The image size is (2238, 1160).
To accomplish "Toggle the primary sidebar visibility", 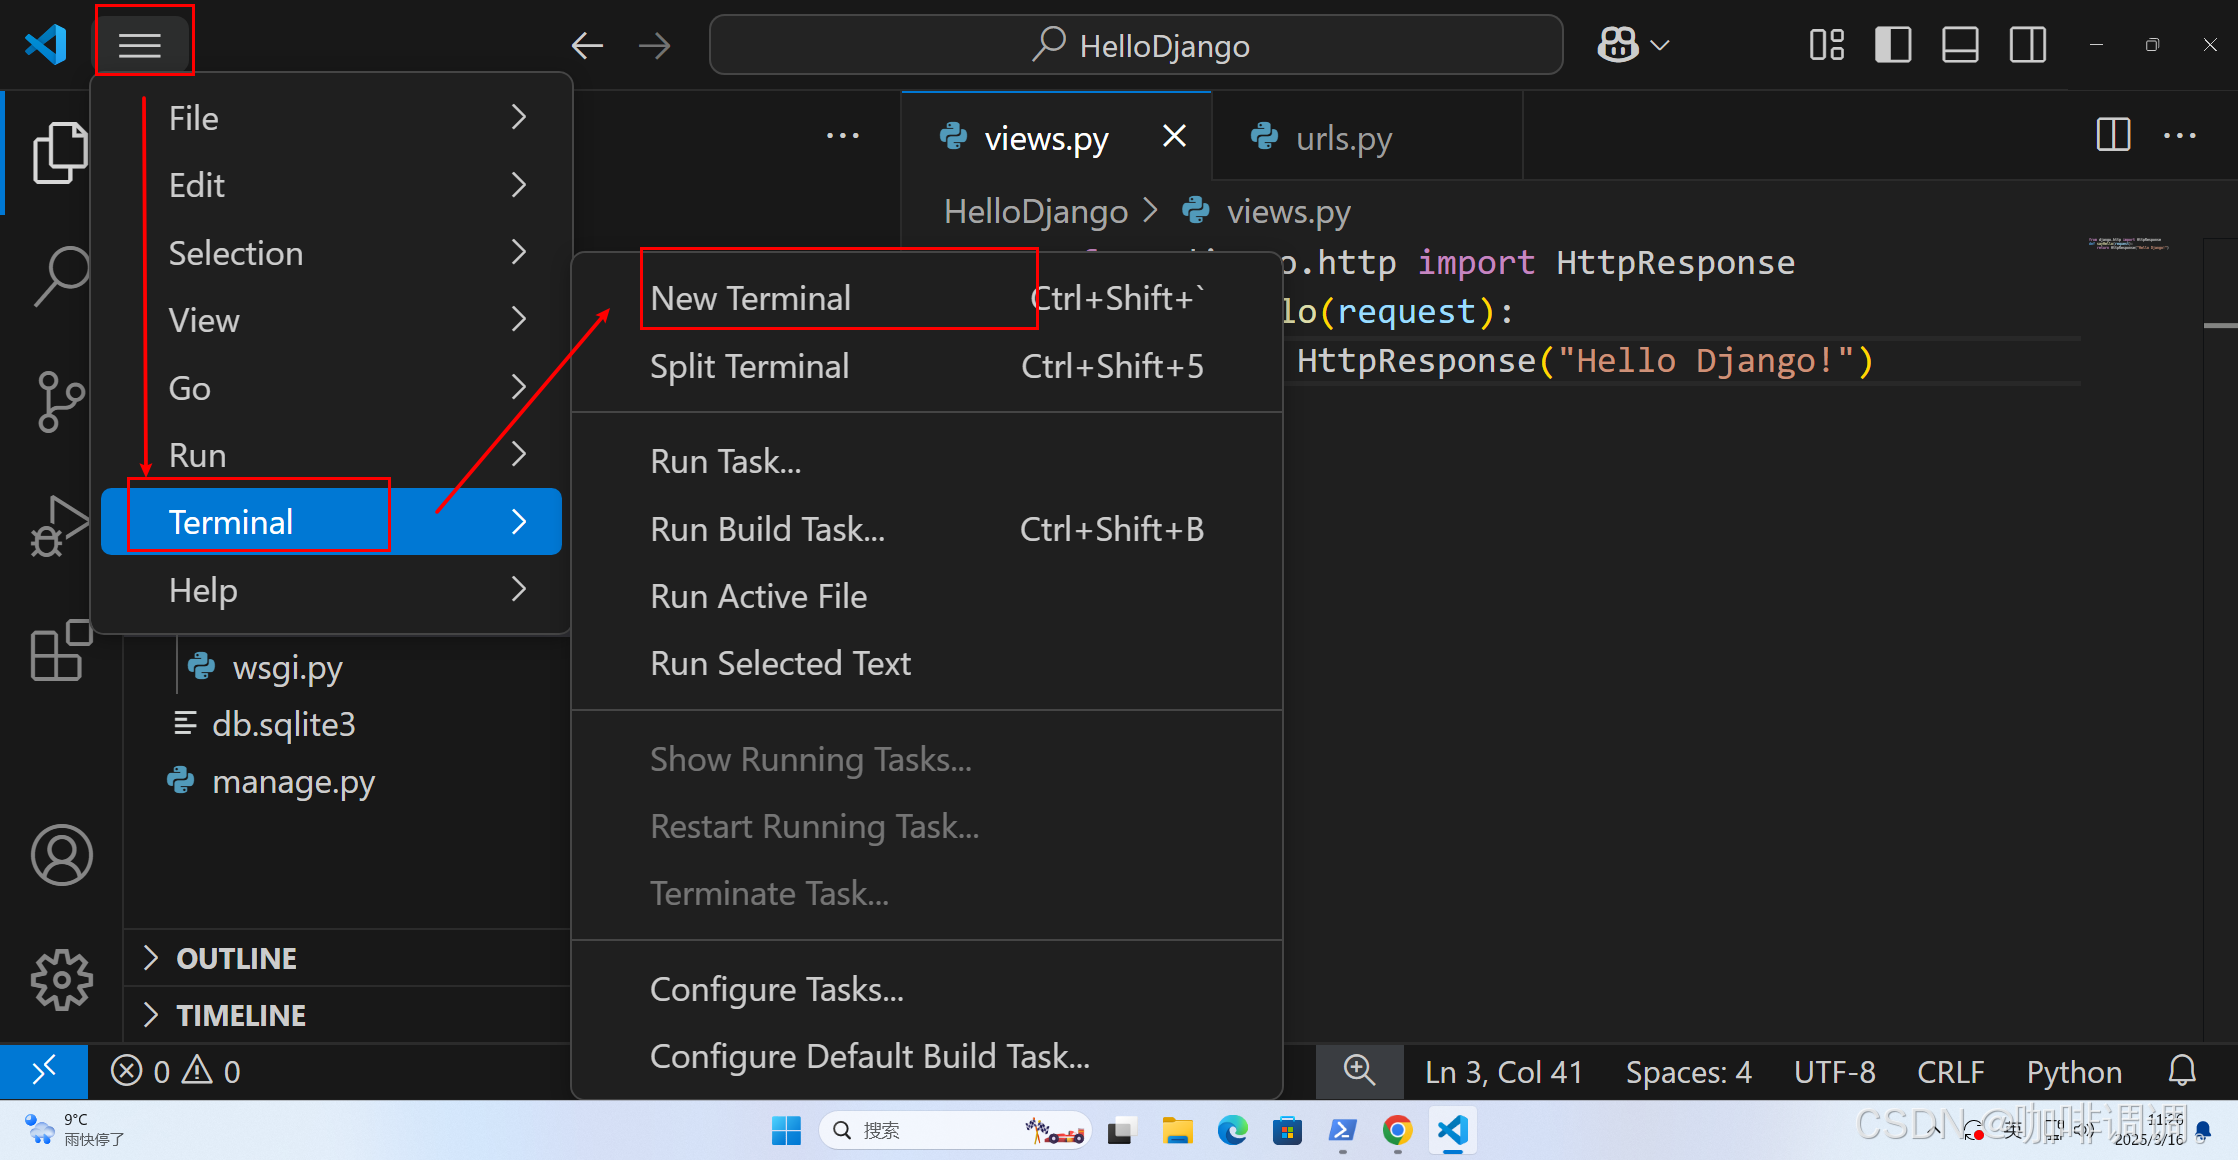I will 1892,44.
